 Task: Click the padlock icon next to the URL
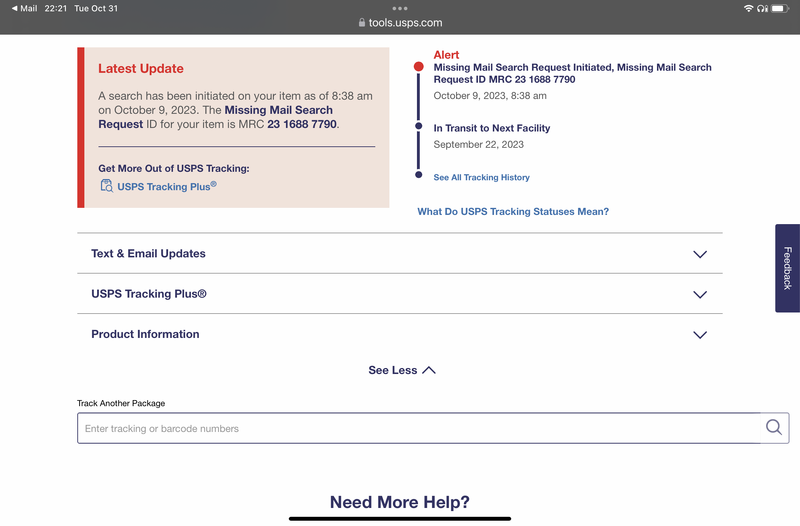361,23
